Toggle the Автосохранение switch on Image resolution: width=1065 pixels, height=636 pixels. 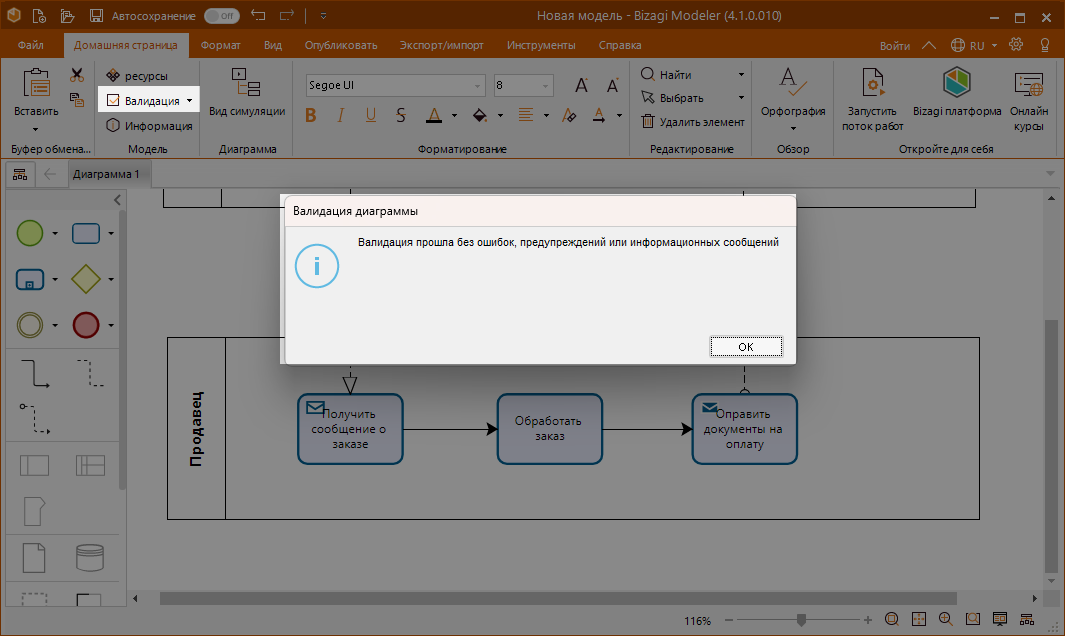coord(222,15)
